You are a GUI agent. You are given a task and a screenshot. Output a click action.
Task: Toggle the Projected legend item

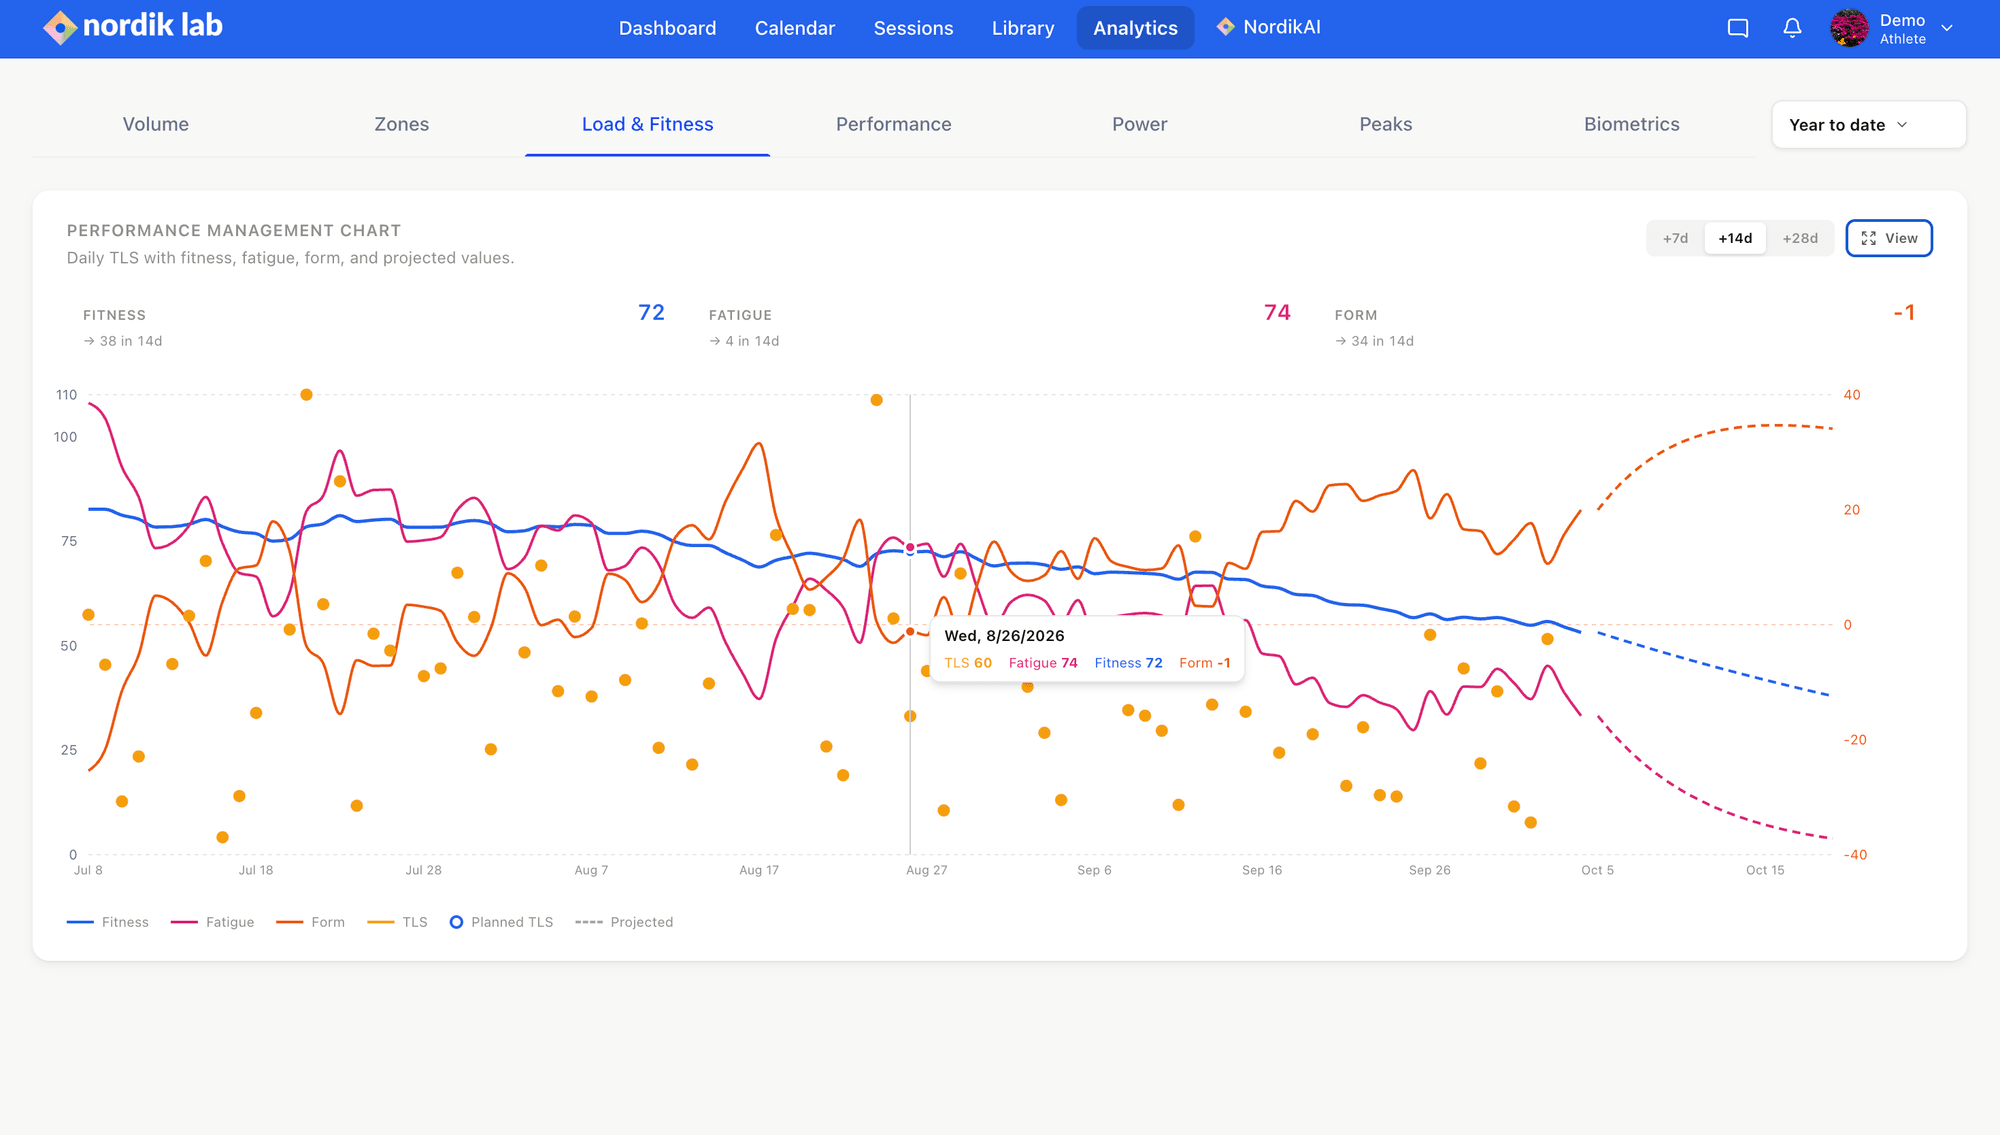click(x=624, y=922)
